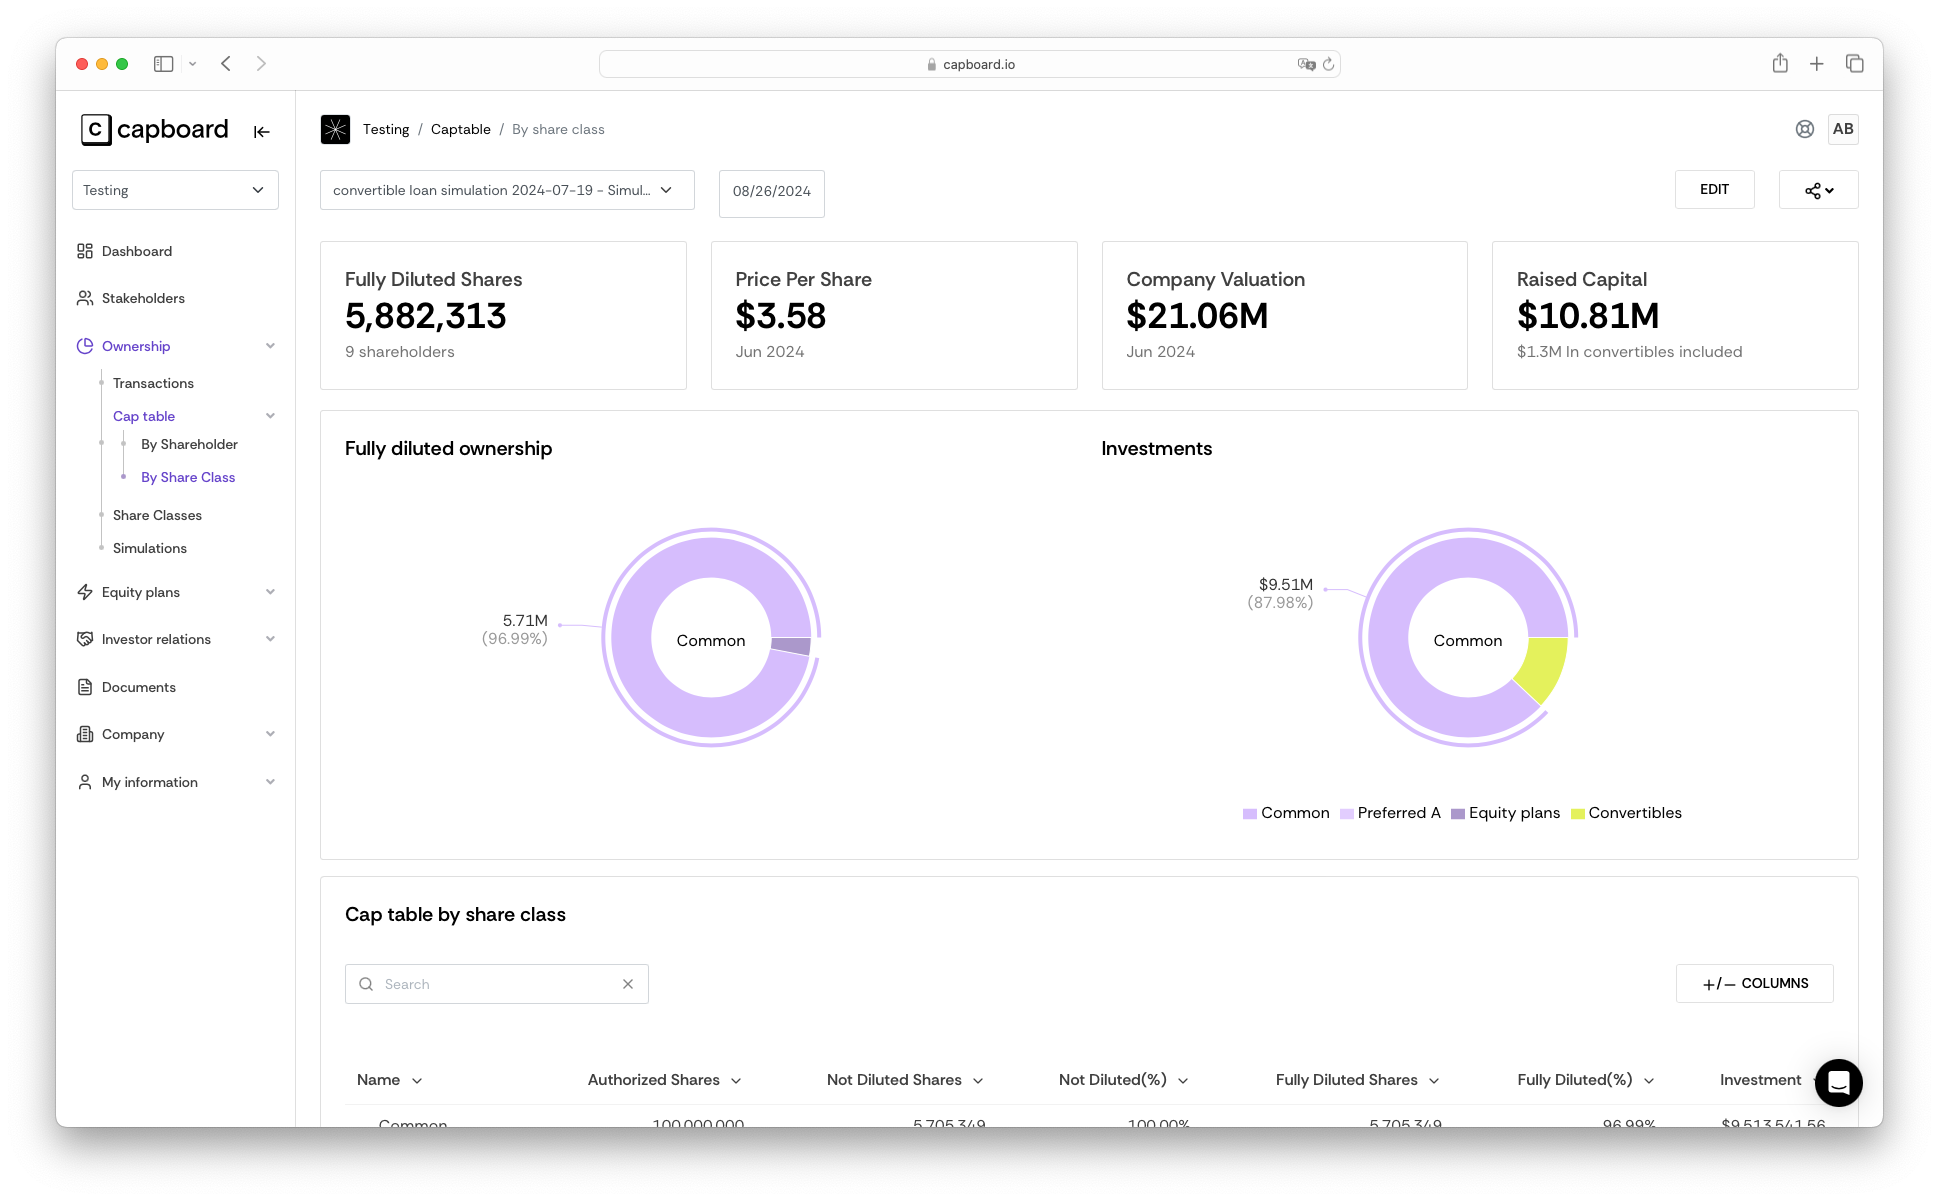Open the Testing workspace dropdown
The width and height of the screenshot is (1939, 1201).
coord(175,190)
